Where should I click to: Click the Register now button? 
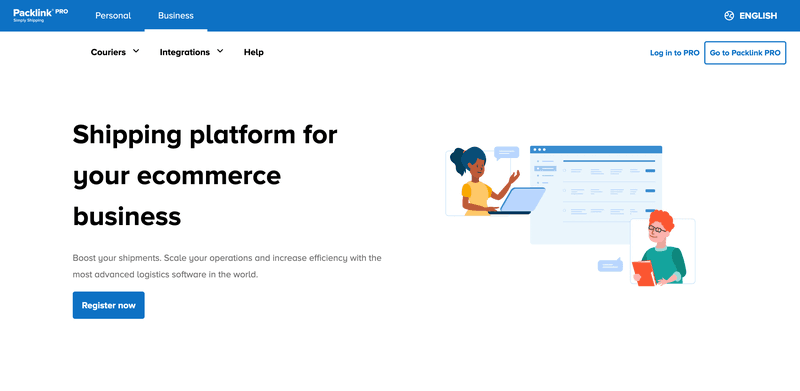[109, 305]
